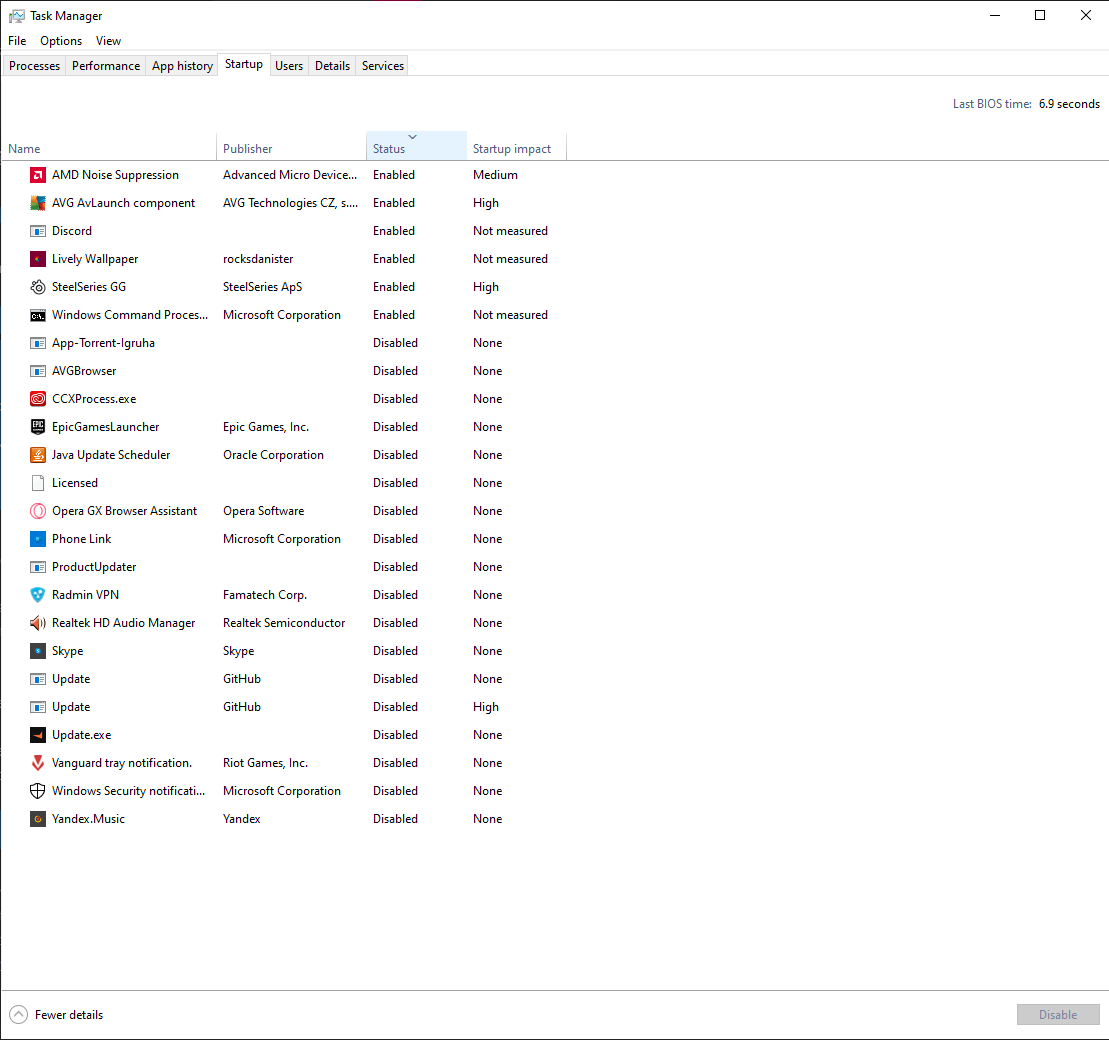The width and height of the screenshot is (1109, 1040).
Task: Select the Discord name text
Action: (x=71, y=231)
